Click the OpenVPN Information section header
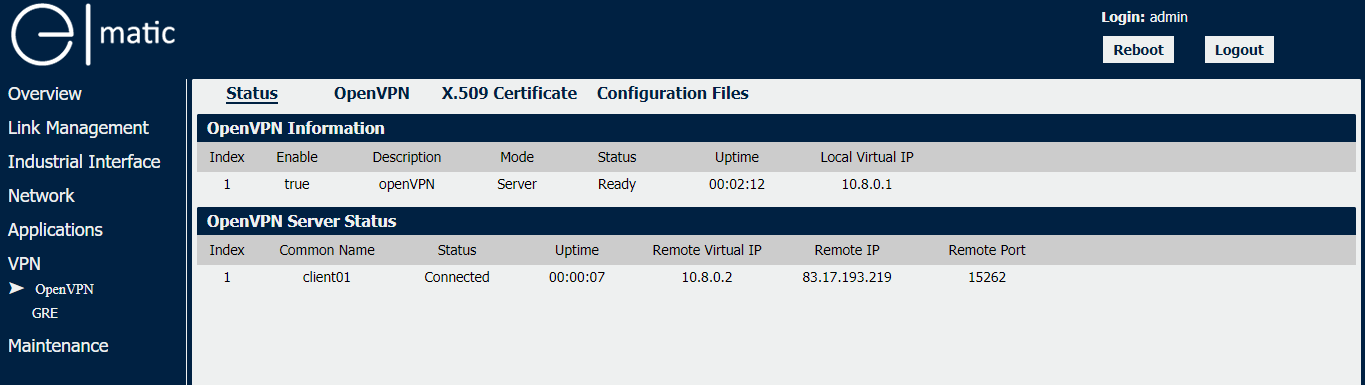 776,128
